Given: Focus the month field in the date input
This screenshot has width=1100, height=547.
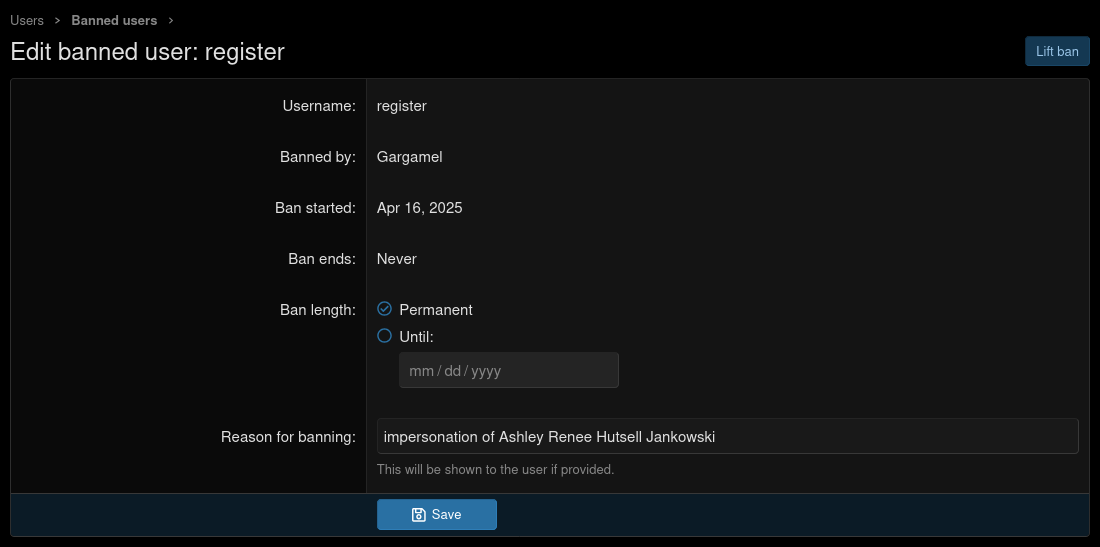Looking at the screenshot, I should pos(421,371).
